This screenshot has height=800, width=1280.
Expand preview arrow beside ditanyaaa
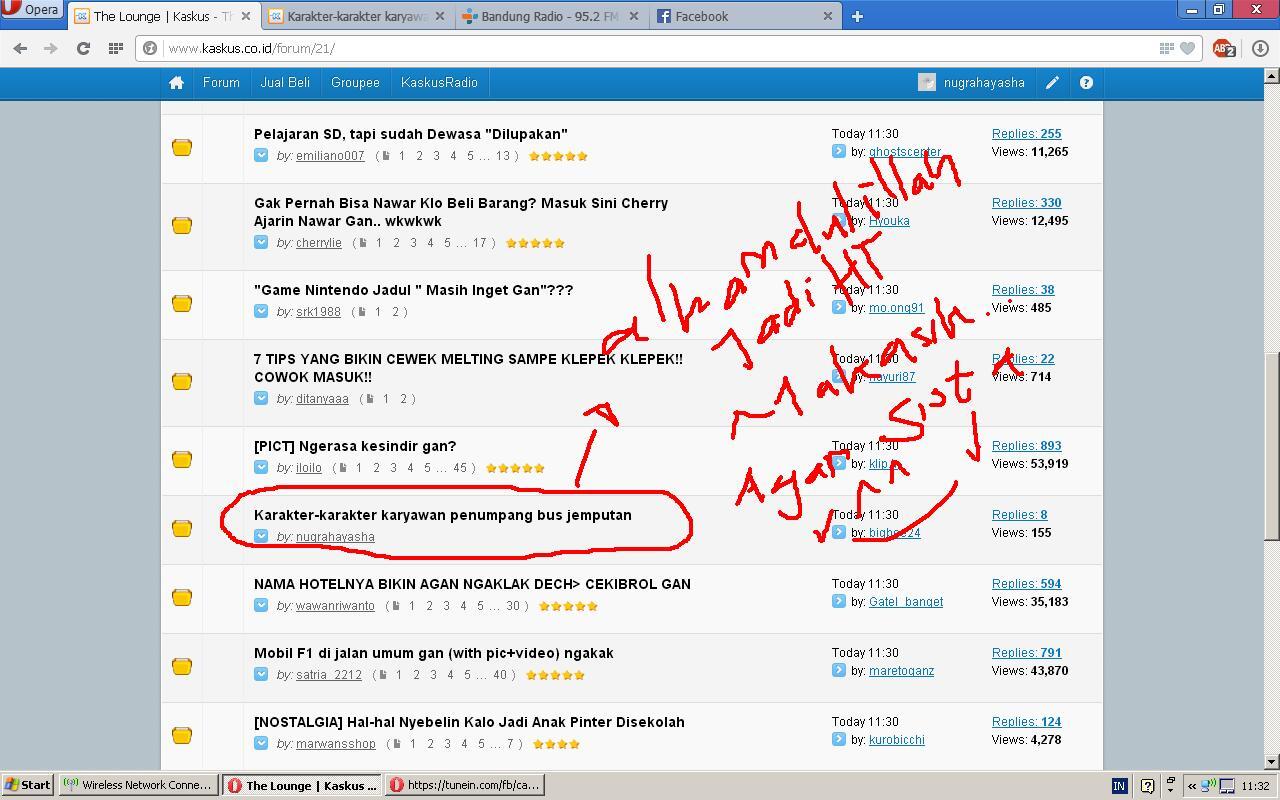[x=261, y=398]
